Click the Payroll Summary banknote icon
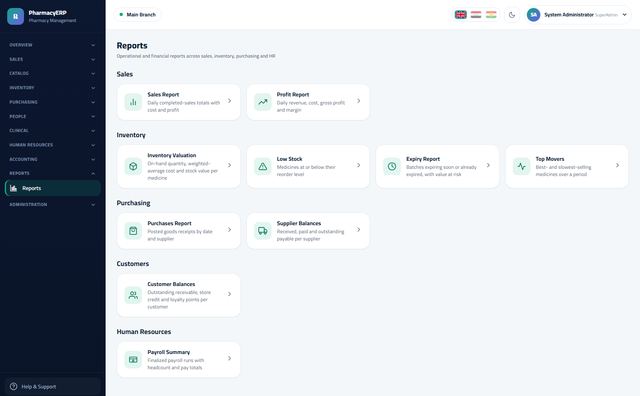The height and width of the screenshot is (396, 640). click(x=133, y=360)
